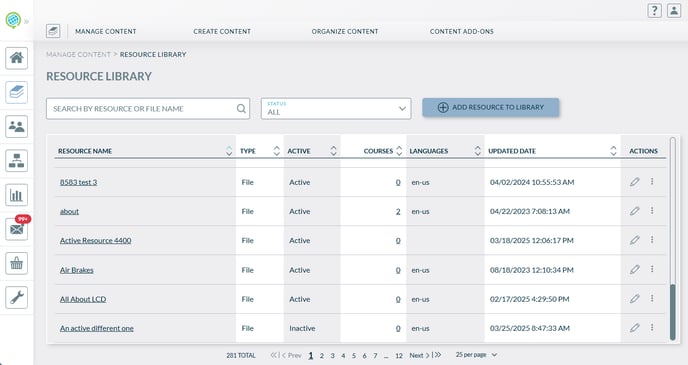Viewport: 688px width, 365px height.
Task: Edit An active different one using the pencil icon
Action: [x=634, y=328]
